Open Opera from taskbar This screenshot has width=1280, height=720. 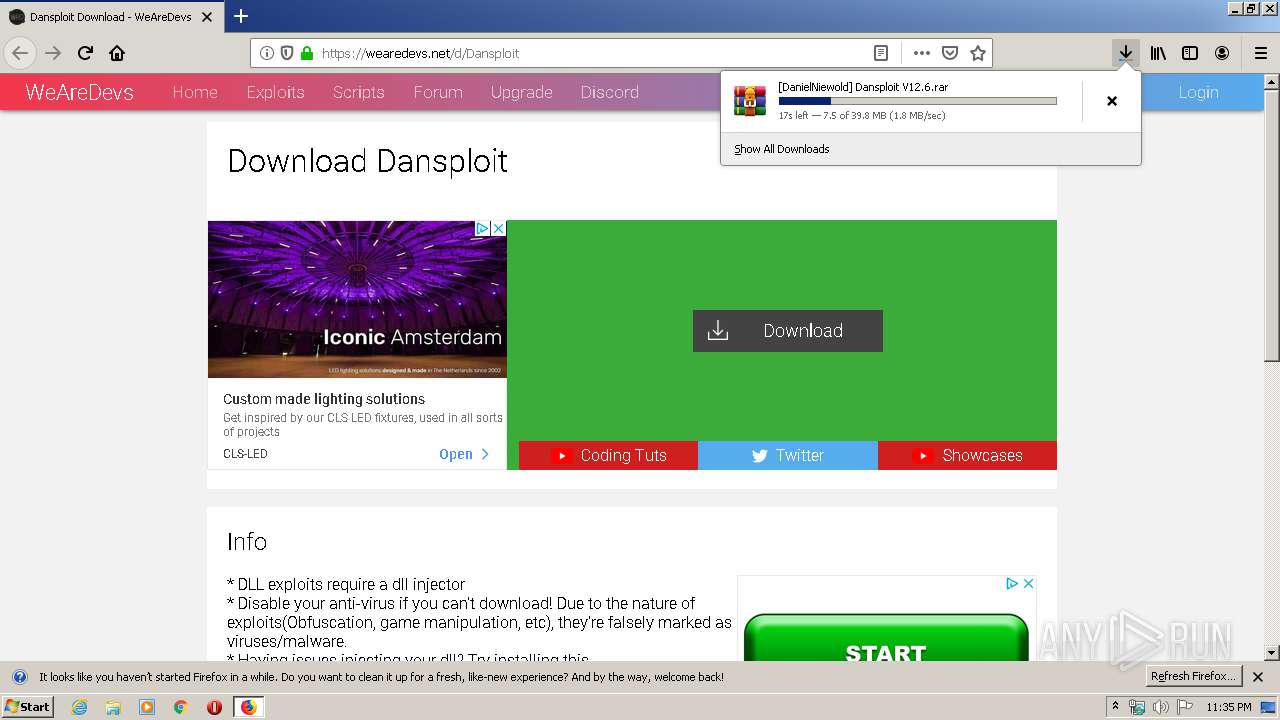coord(214,707)
